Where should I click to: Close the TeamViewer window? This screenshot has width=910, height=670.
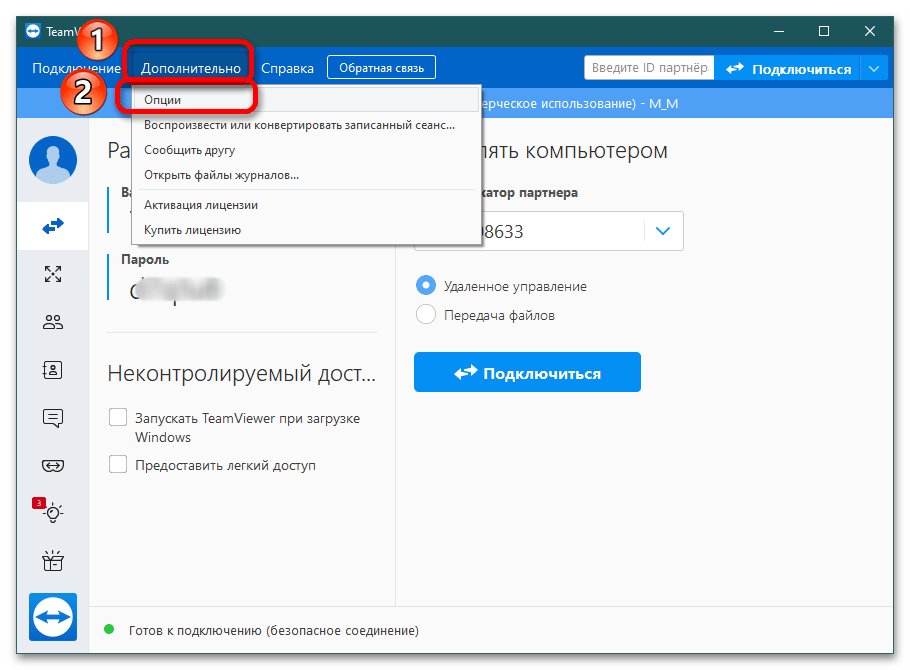pyautogui.click(x=869, y=31)
